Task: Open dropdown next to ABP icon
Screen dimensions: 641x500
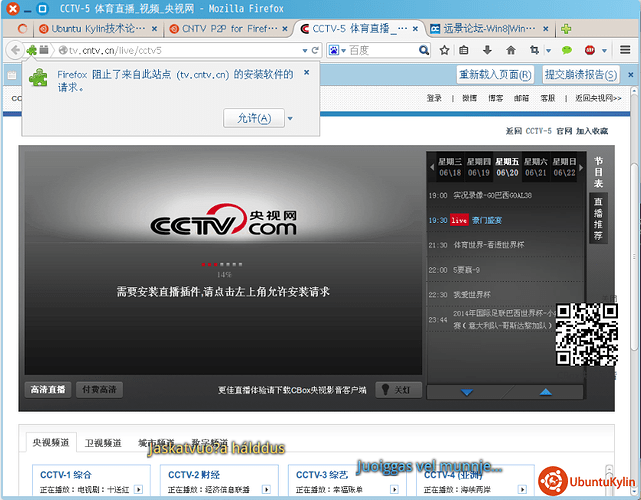Action: (x=604, y=51)
